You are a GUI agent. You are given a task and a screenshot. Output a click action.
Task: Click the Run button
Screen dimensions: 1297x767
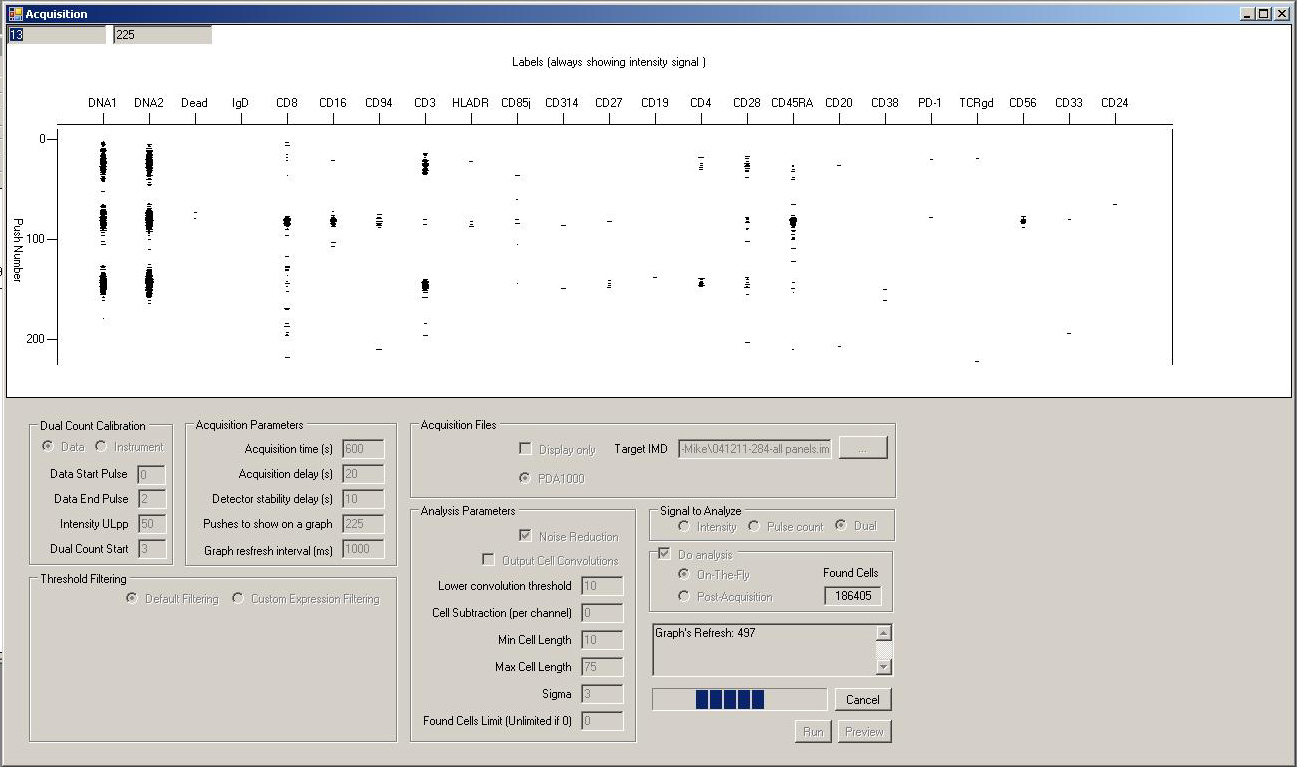click(813, 731)
